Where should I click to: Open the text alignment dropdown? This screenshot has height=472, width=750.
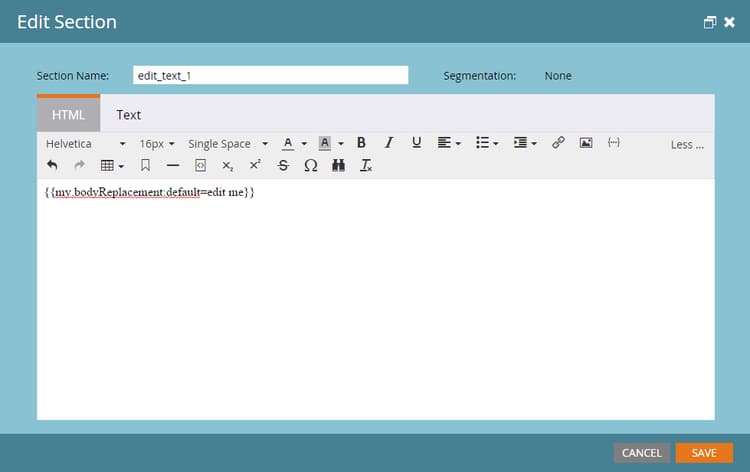point(449,143)
